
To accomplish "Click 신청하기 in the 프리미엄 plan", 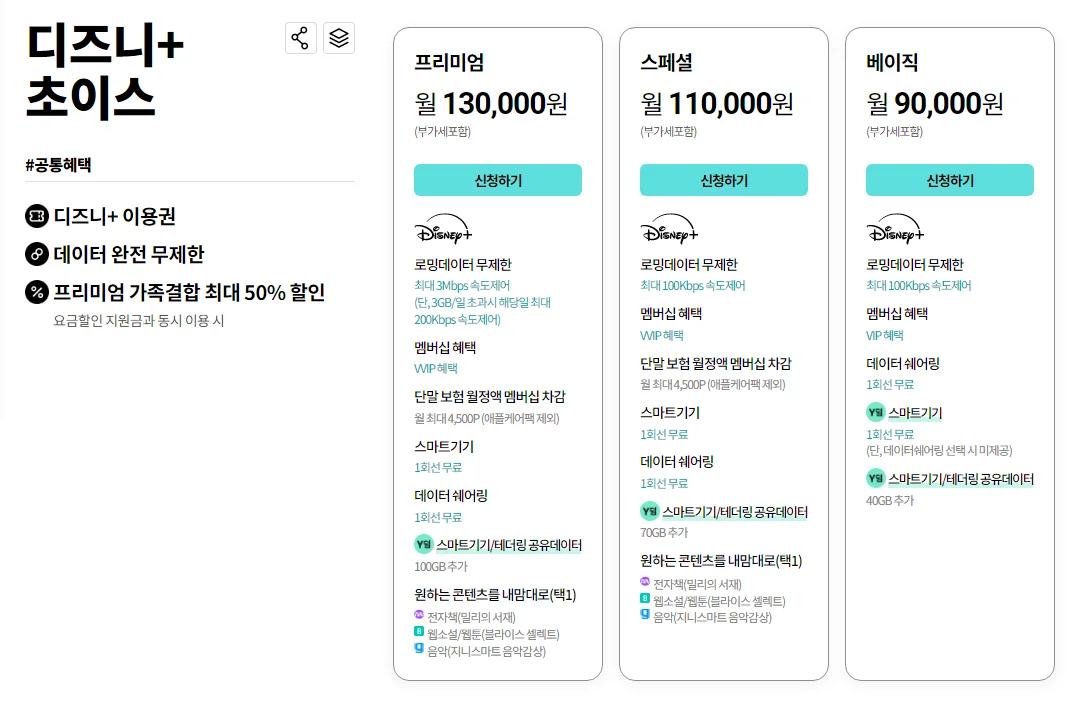I will point(498,180).
